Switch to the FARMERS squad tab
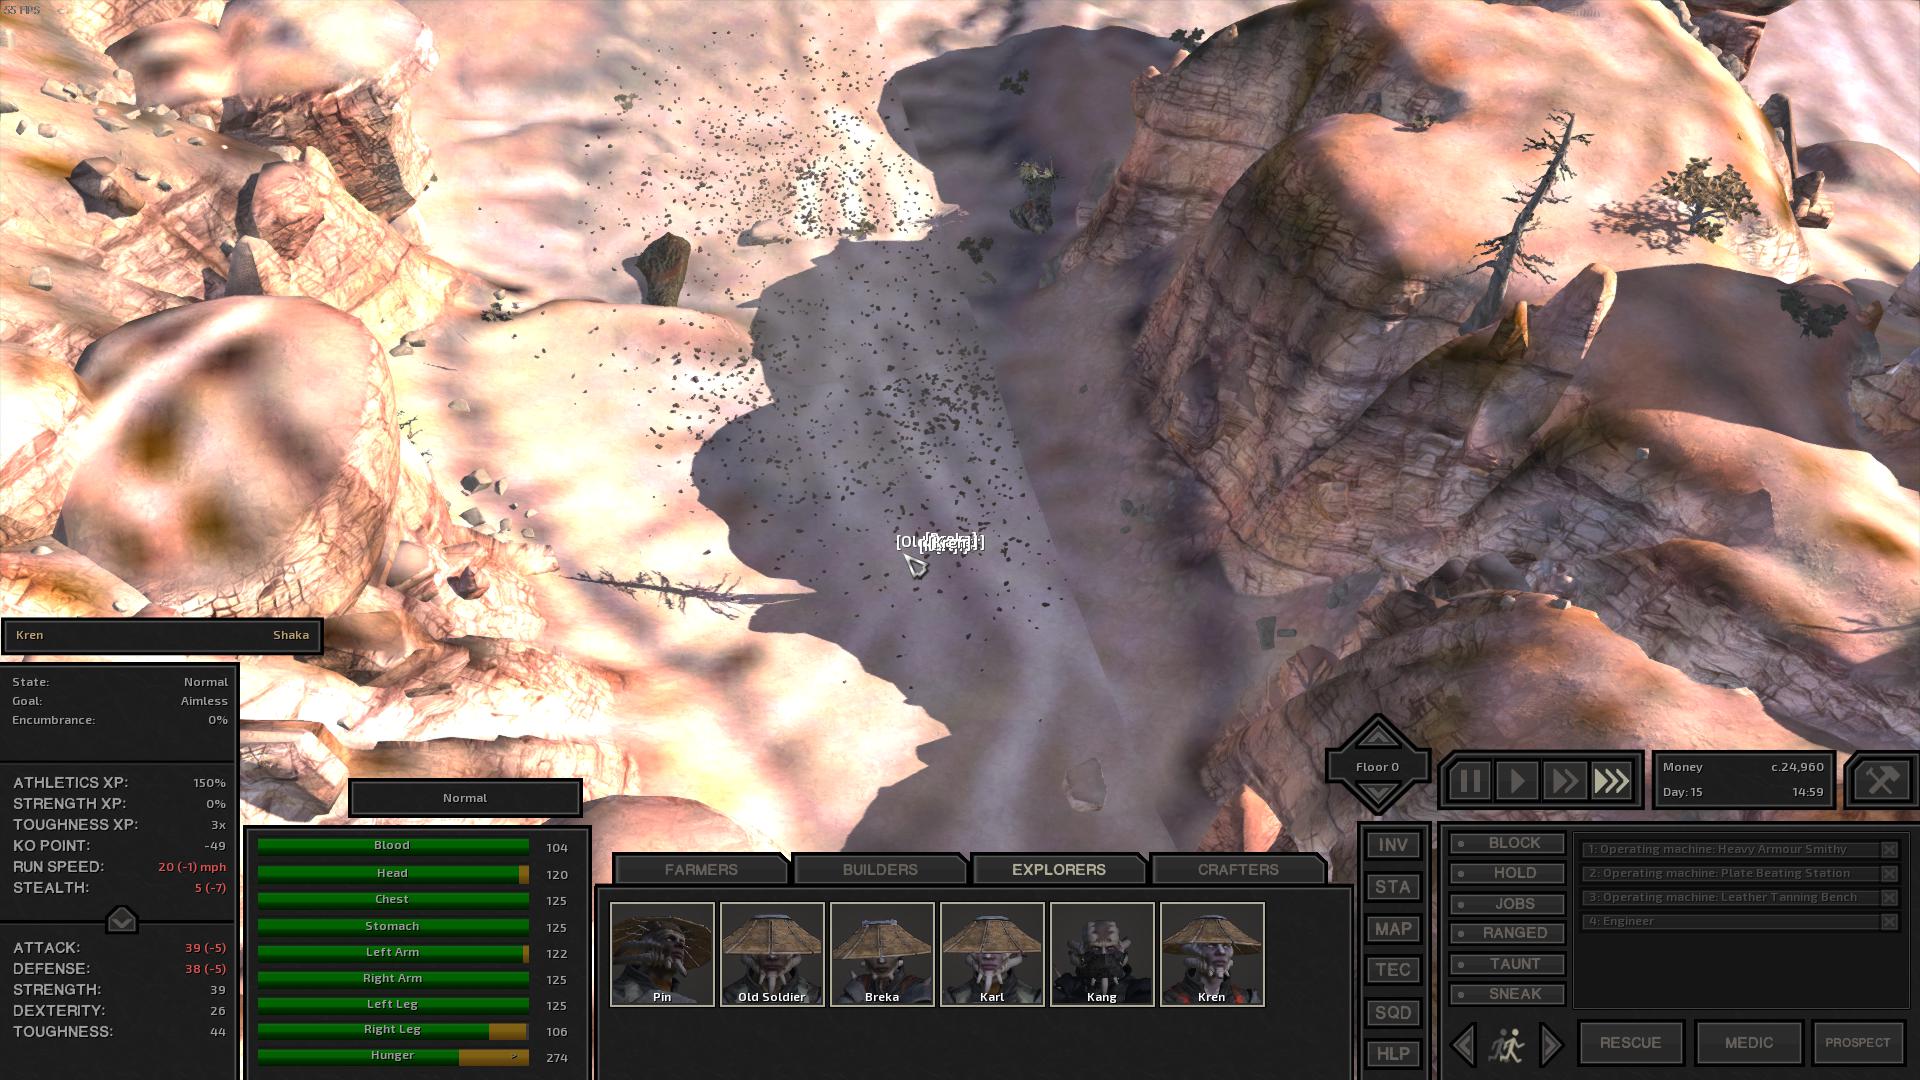The image size is (1920, 1080). (x=701, y=870)
